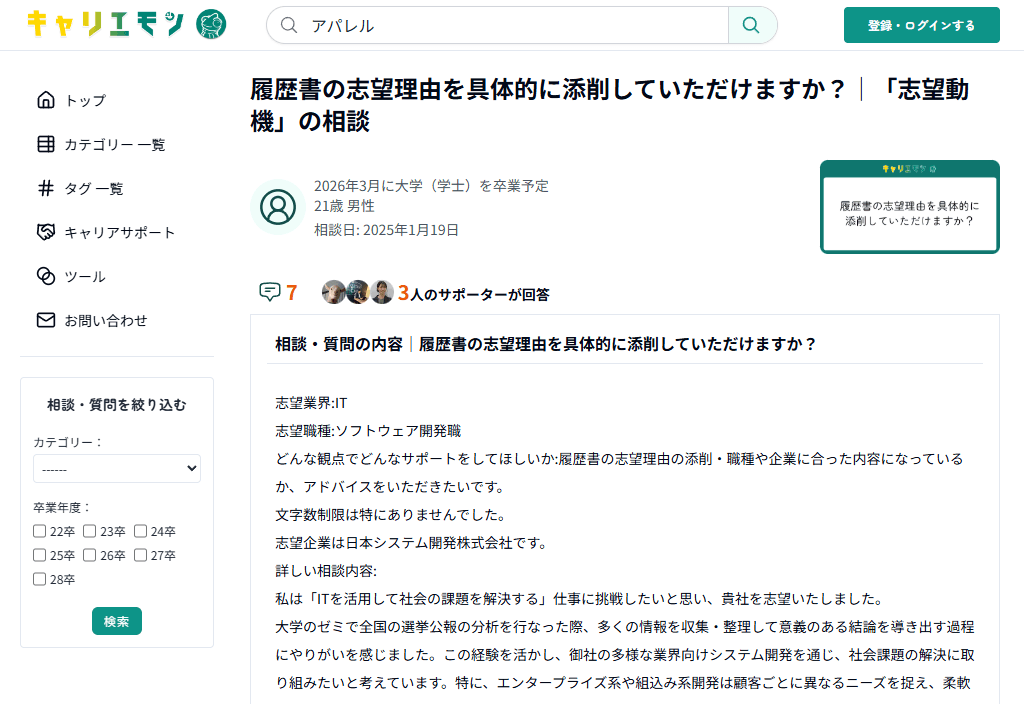Click the handshake icon beside キャリアサポート
This screenshot has height=704, width=1024.
pyautogui.click(x=45, y=232)
